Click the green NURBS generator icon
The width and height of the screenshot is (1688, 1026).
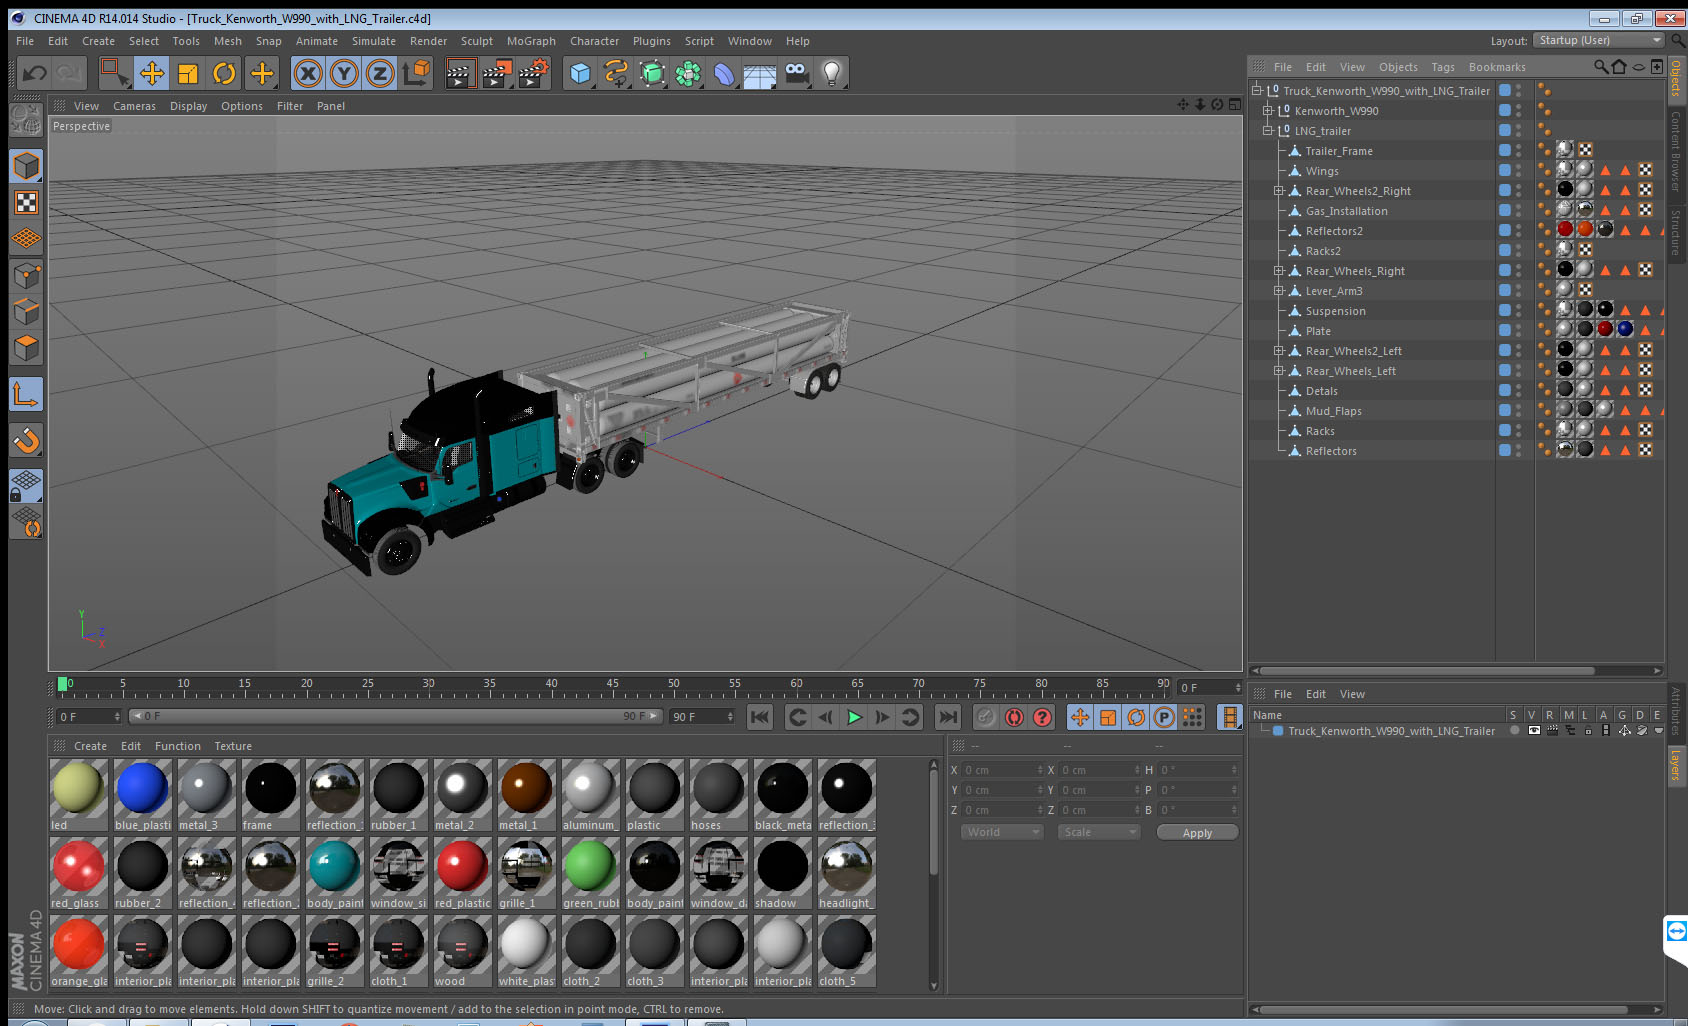[652, 73]
